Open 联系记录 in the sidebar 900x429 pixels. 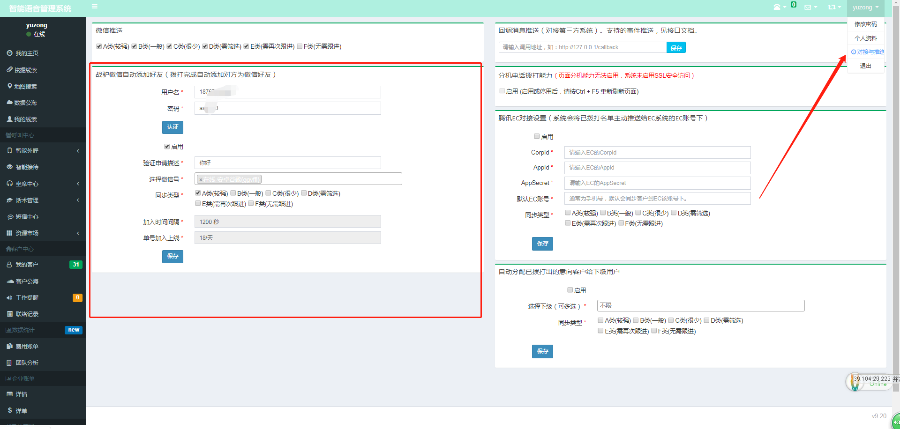click(43, 314)
